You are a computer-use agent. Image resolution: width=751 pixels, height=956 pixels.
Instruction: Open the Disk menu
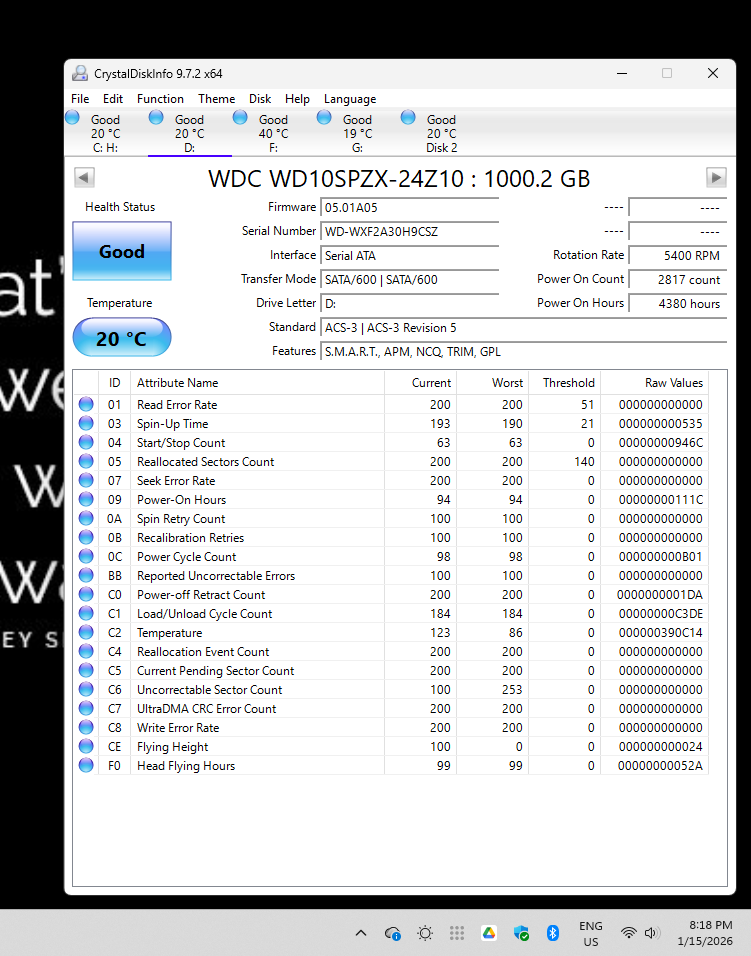pos(260,99)
